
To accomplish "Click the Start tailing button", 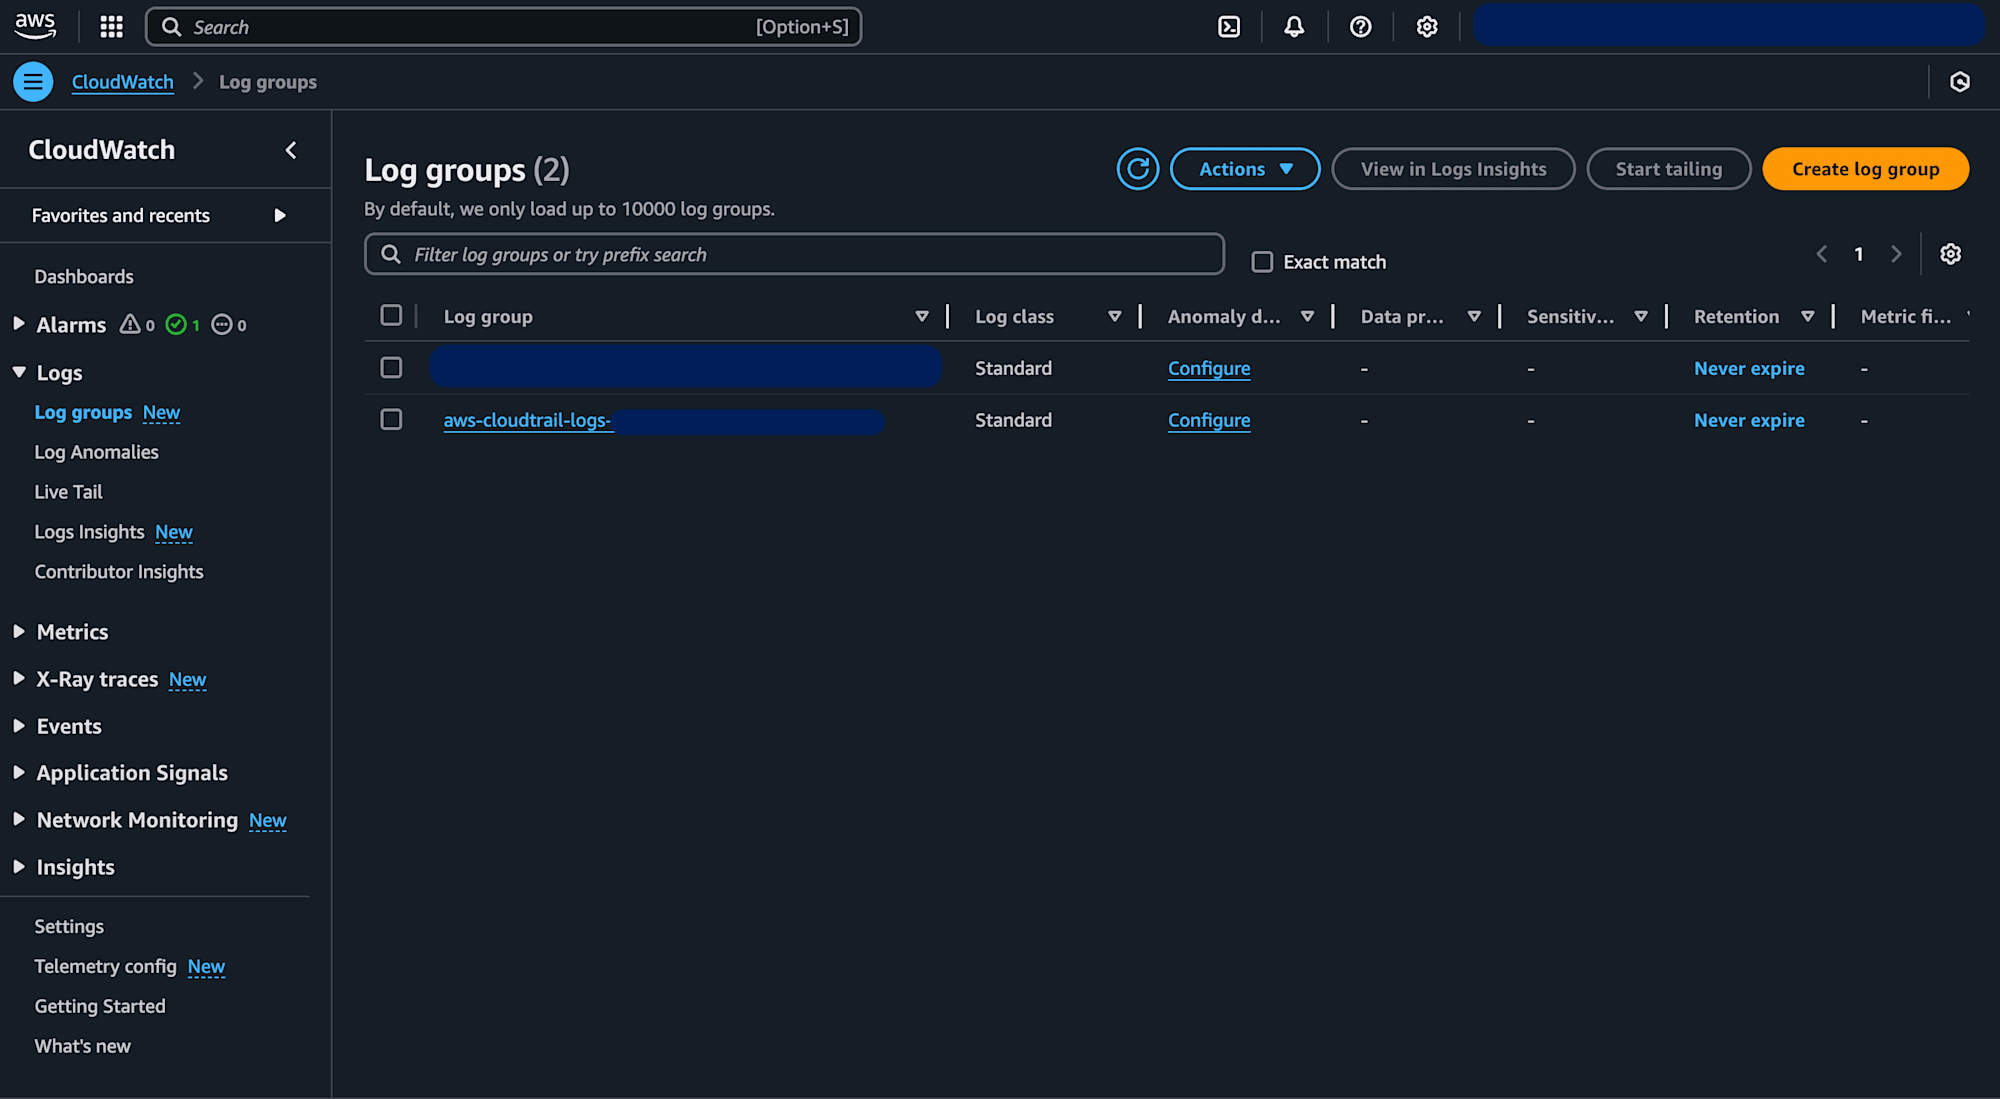I will (x=1669, y=169).
